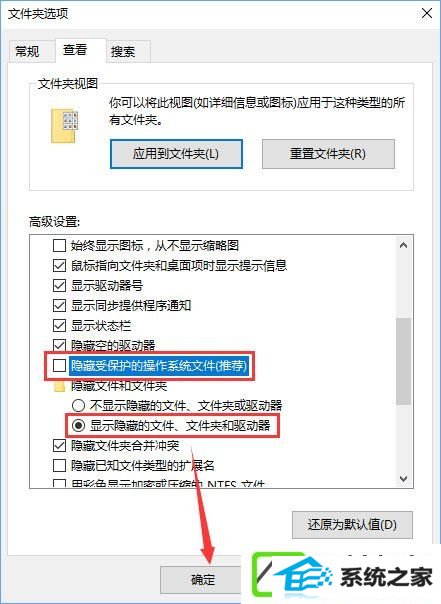Click the 应用到文件夹(L) button
Viewport: 441px width, 604px height.
click(x=176, y=154)
